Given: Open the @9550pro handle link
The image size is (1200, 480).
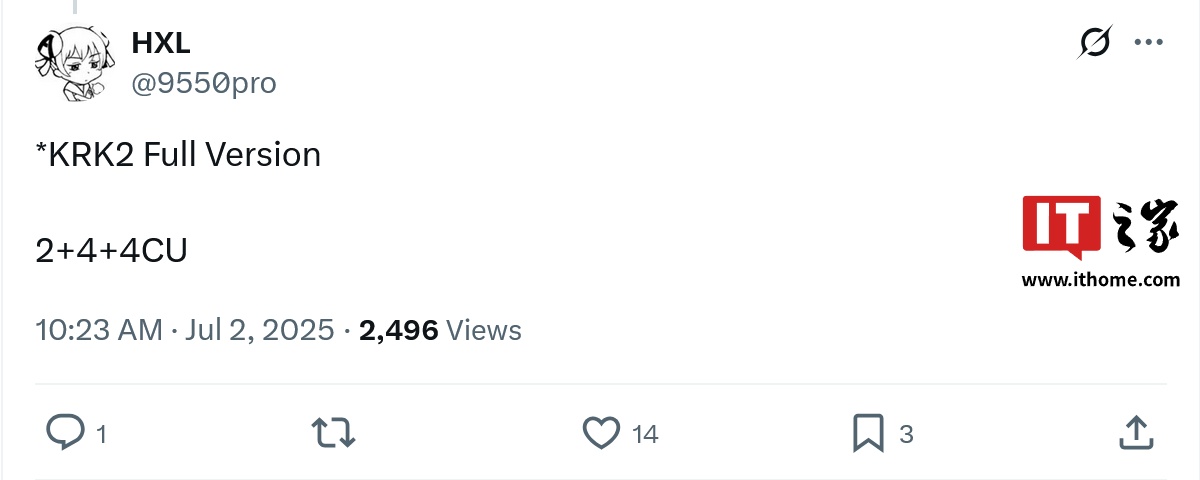Looking at the screenshot, I should [204, 84].
